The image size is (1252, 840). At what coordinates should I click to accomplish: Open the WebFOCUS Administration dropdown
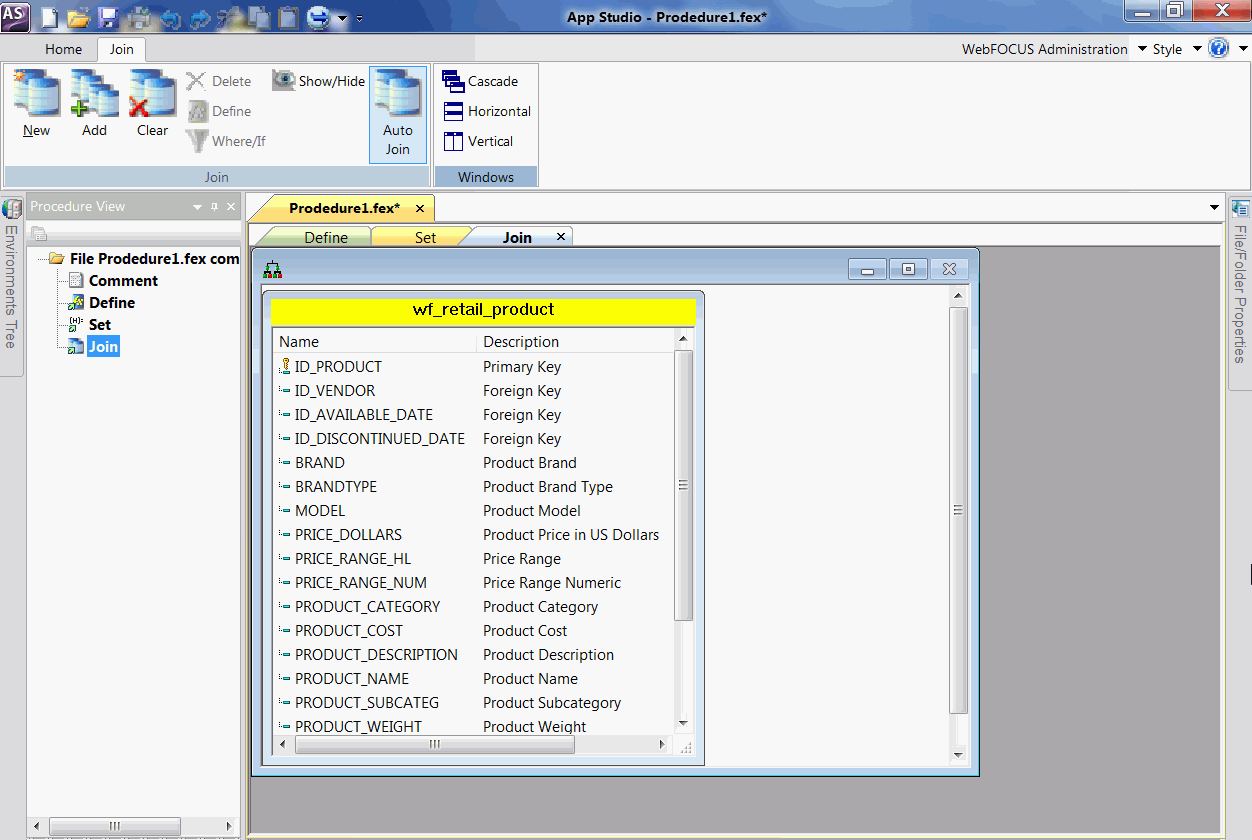pyautogui.click(x=1055, y=49)
